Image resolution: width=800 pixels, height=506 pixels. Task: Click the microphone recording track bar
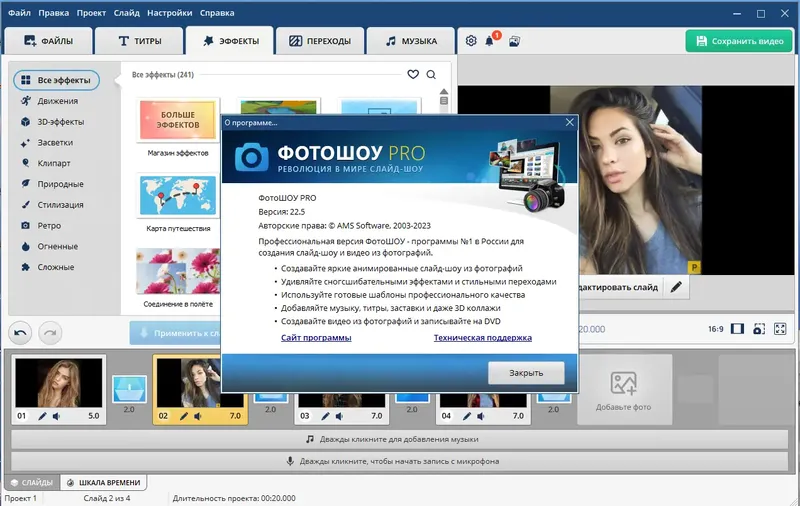(x=399, y=461)
